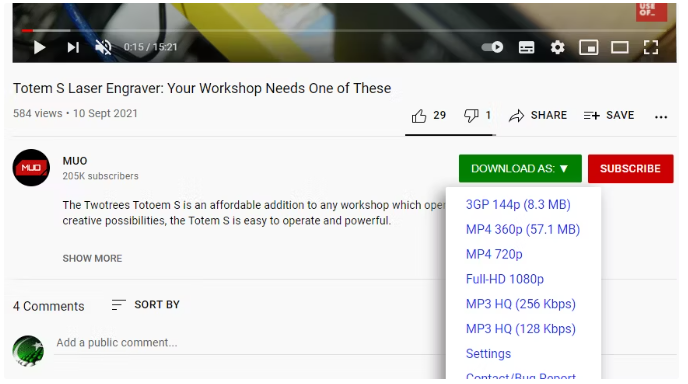Click the 205K subscribers text
Image resolution: width=688 pixels, height=384 pixels.
coord(100,176)
